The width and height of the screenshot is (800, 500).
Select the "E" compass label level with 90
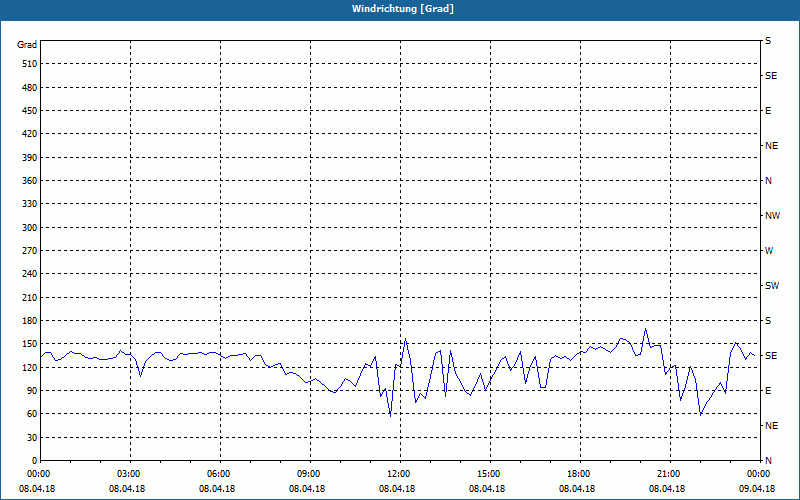[768, 391]
